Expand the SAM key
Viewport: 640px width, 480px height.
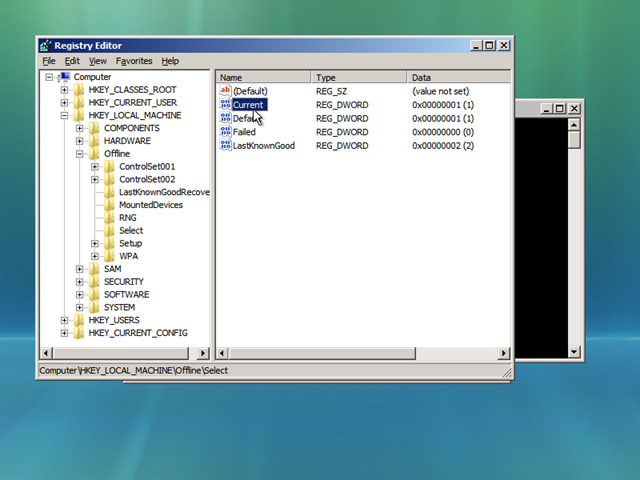coord(80,269)
